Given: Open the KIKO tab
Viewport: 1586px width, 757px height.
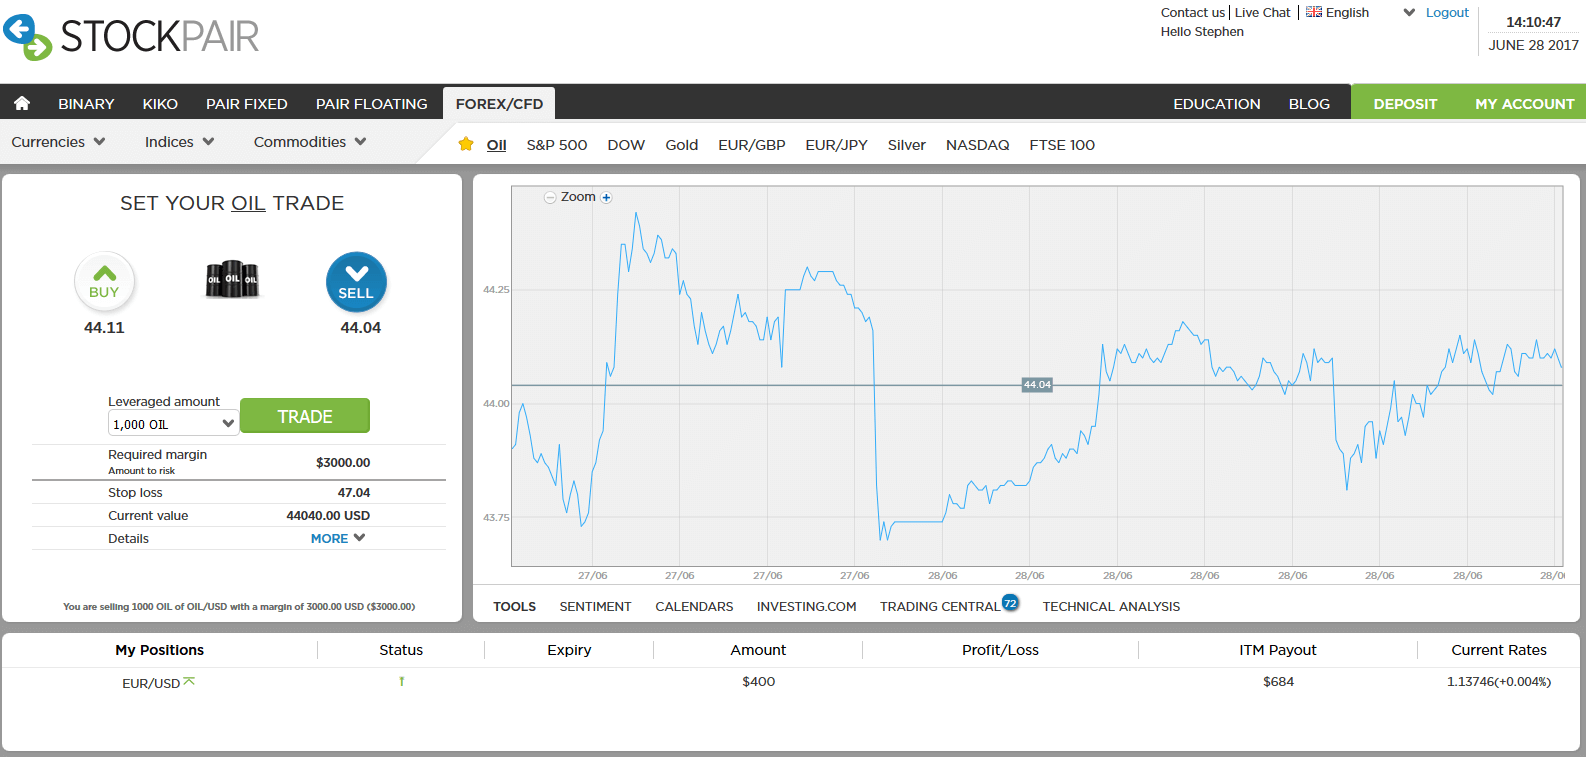Looking at the screenshot, I should 160,104.
